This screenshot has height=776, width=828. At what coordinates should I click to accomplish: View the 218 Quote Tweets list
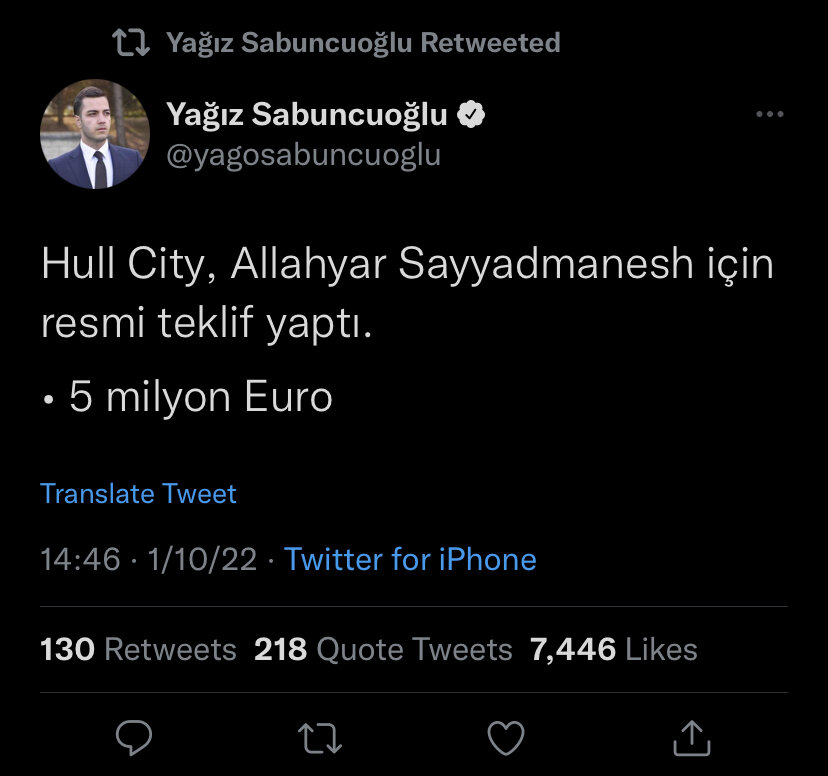pyautogui.click(x=383, y=650)
